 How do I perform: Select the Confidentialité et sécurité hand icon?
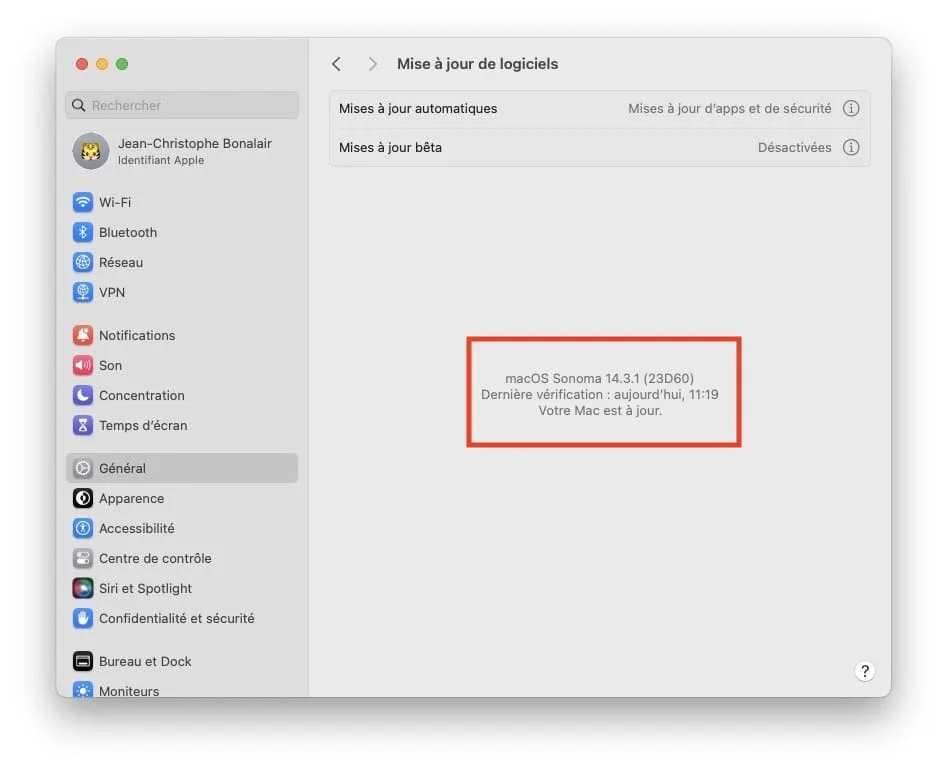click(x=83, y=618)
